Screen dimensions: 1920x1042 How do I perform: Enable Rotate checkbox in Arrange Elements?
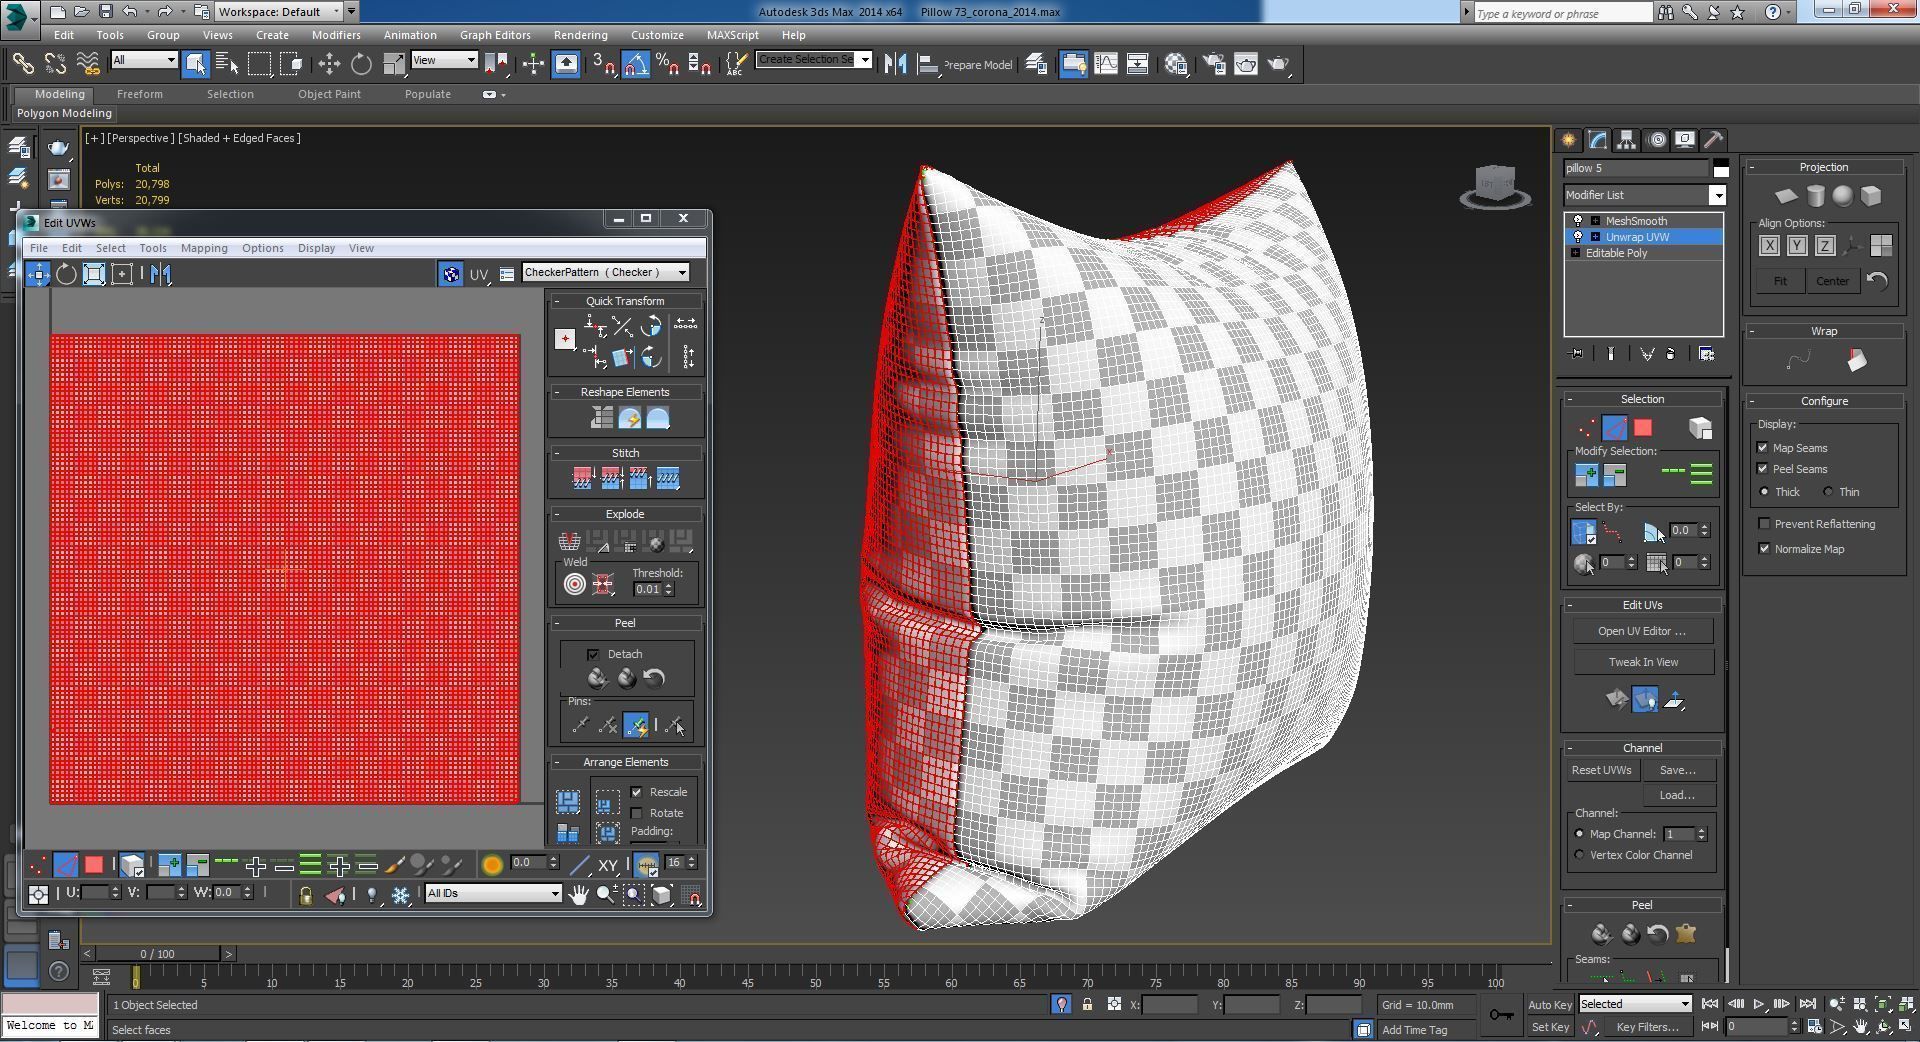pos(637,813)
